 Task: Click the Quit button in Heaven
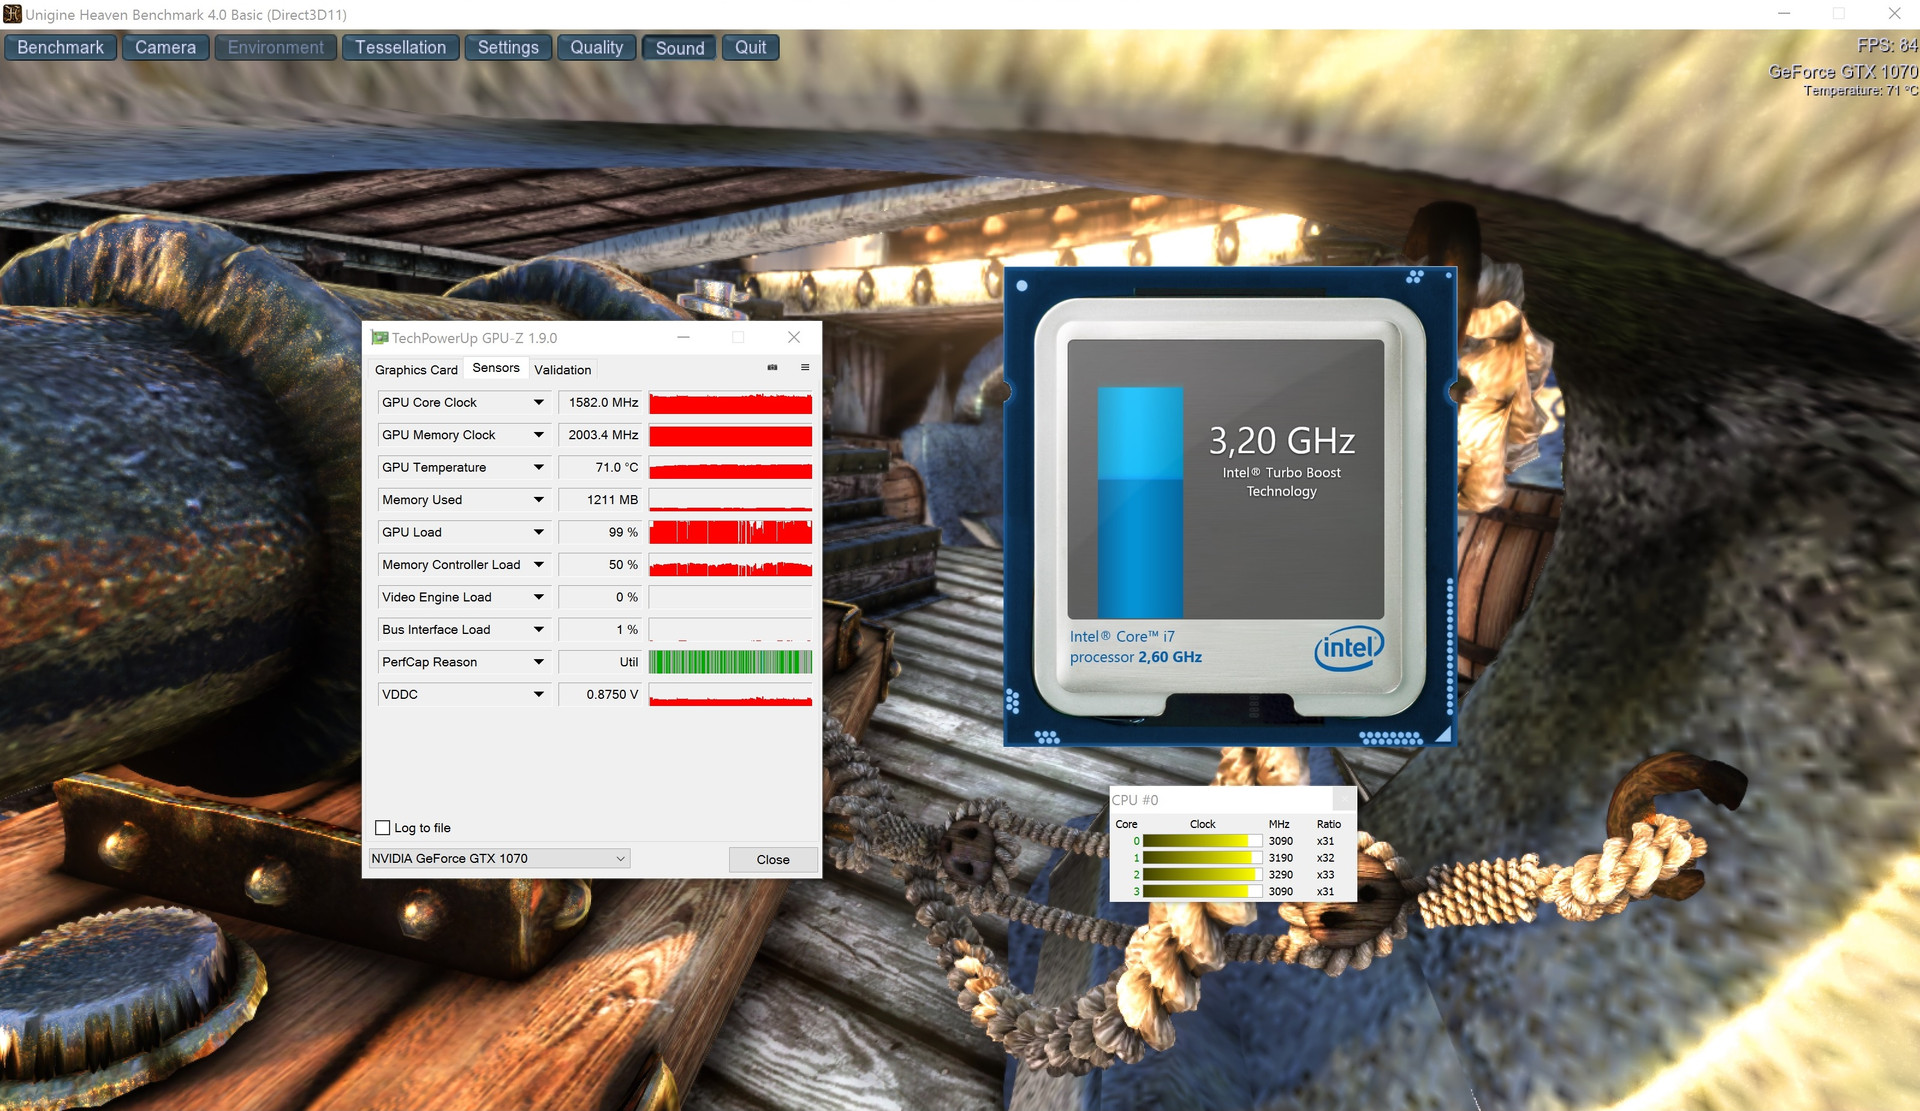[x=751, y=48]
